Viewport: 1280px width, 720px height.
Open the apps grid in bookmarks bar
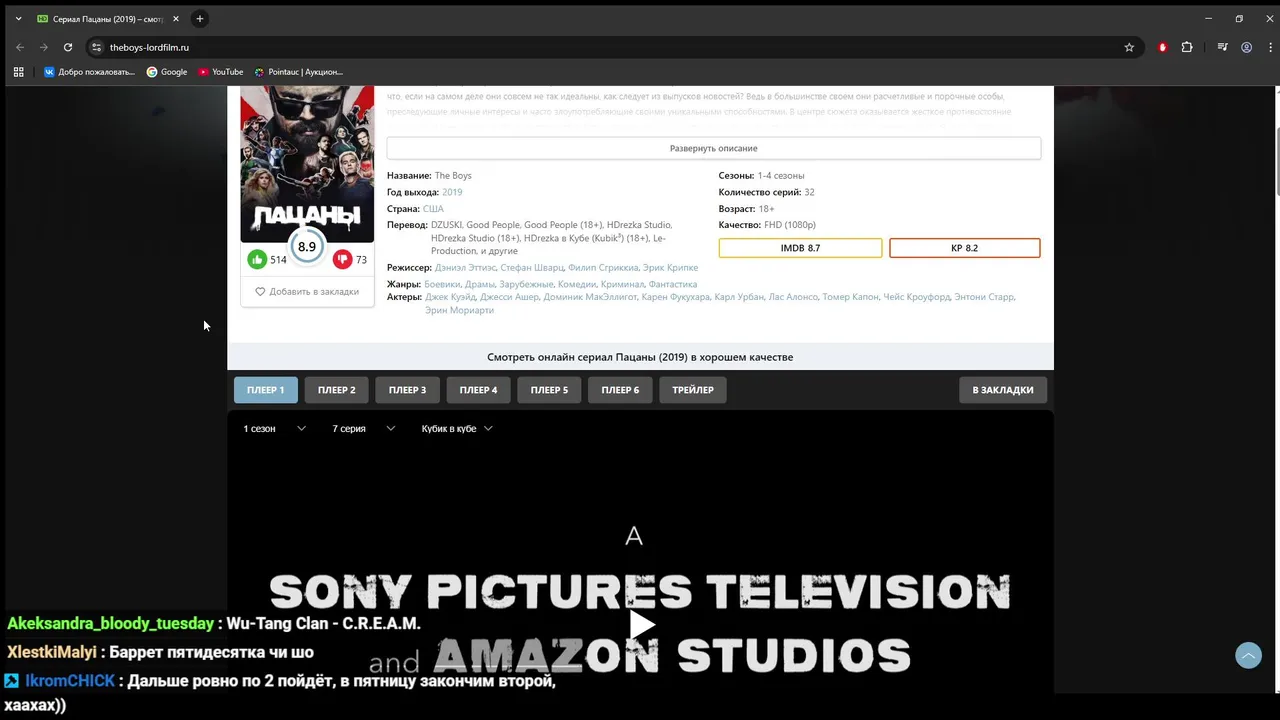tap(18, 72)
